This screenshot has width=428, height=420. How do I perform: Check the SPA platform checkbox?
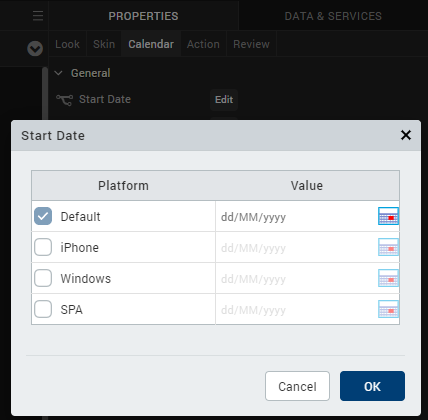coord(43,309)
